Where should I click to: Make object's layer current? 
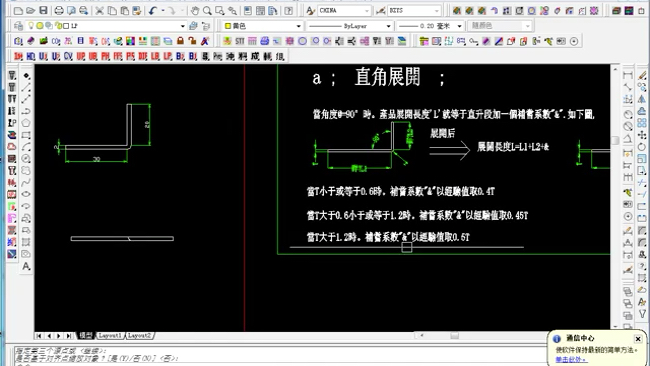[x=193, y=26]
